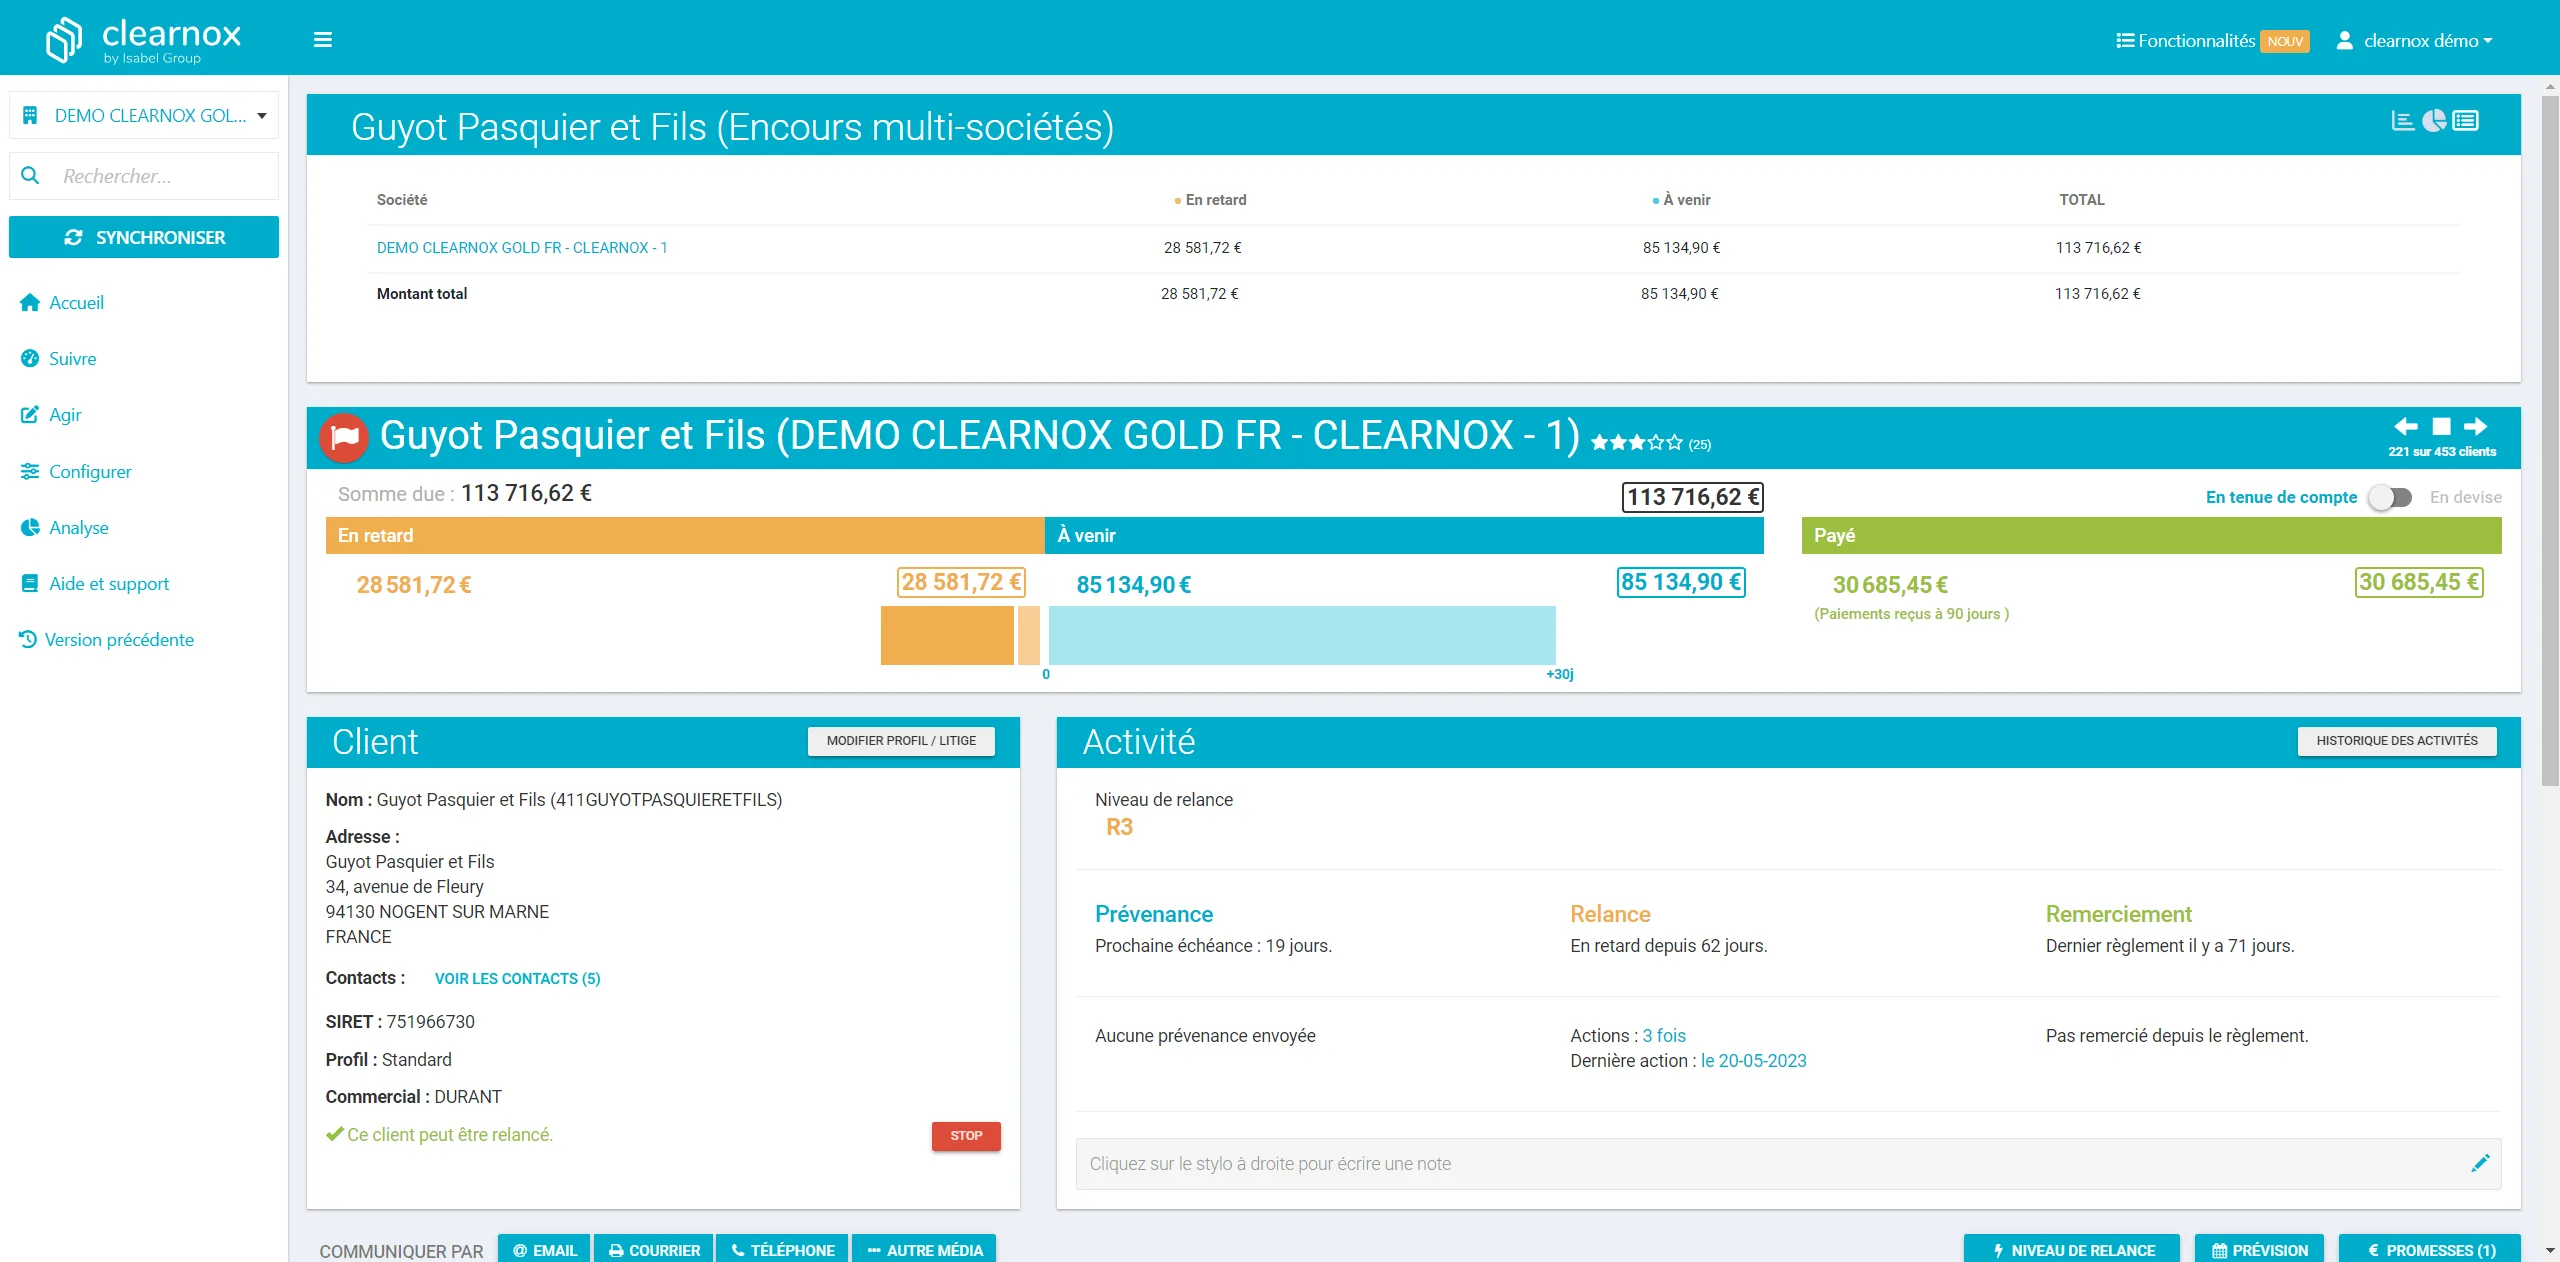Click the stop square between client arrows
Screen dimensions: 2560x1262
coord(2442,427)
